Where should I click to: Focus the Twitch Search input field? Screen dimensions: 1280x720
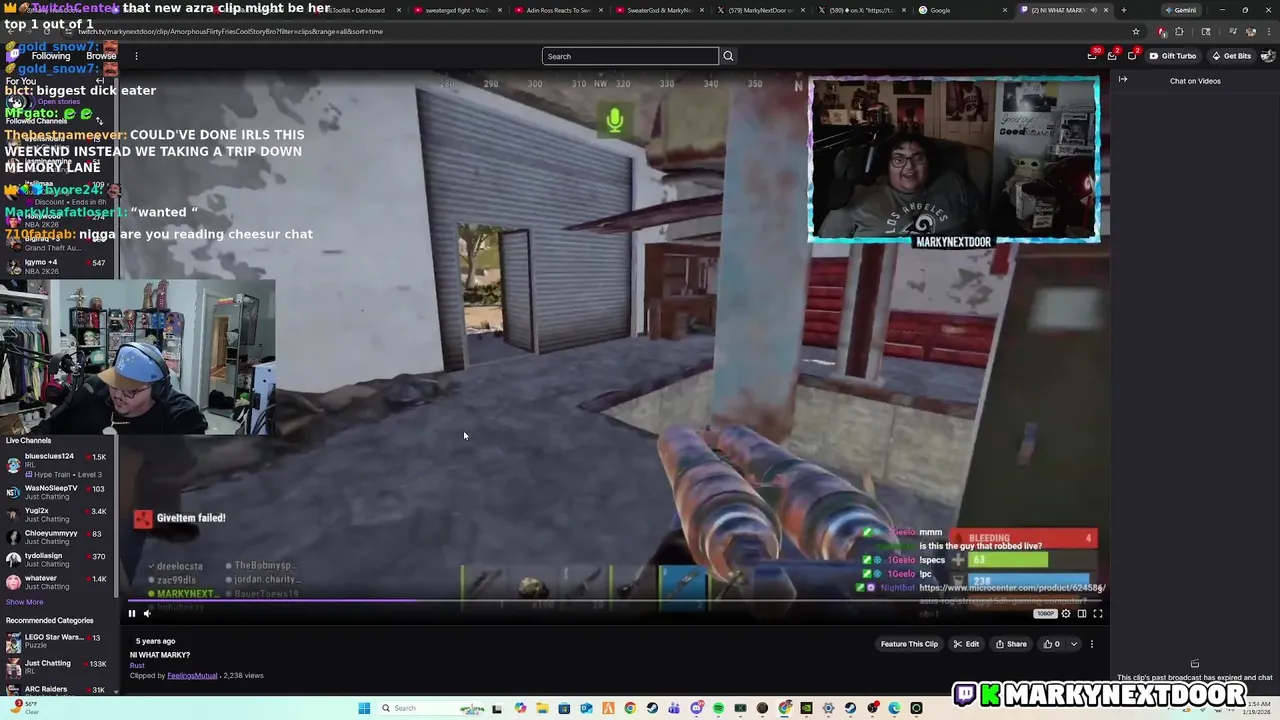(630, 56)
